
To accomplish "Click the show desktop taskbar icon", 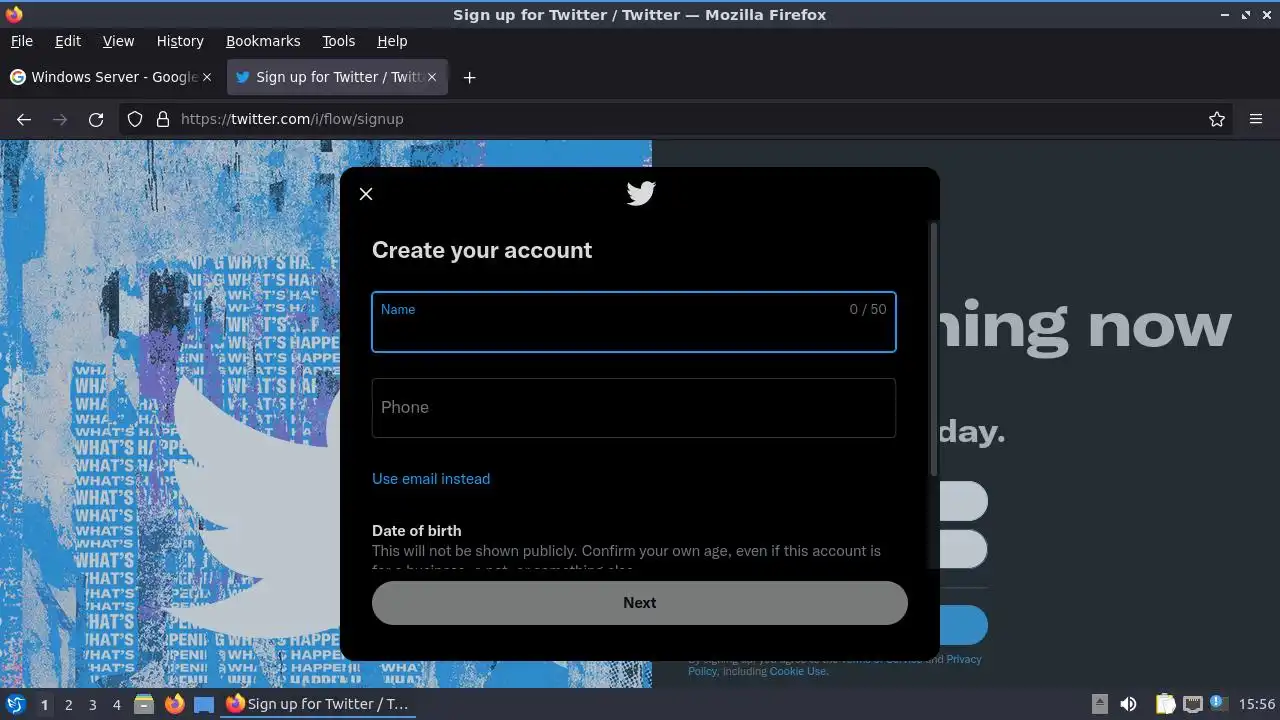I will (204, 704).
